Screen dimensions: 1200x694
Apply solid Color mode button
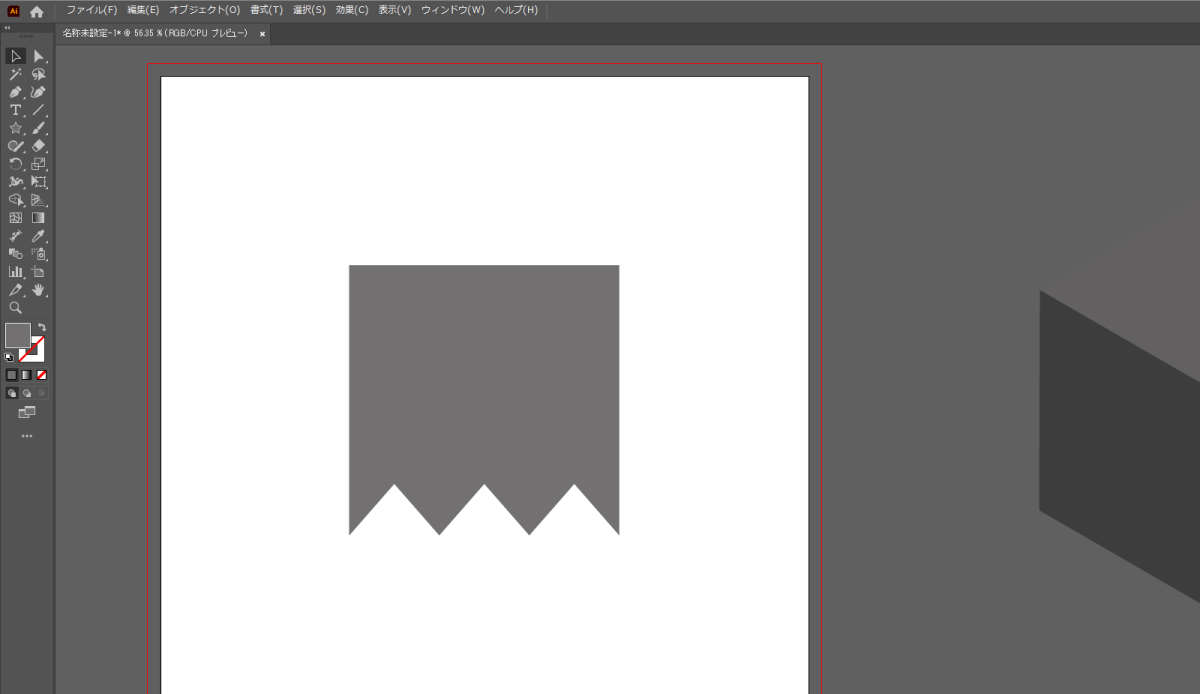[x=12, y=375]
